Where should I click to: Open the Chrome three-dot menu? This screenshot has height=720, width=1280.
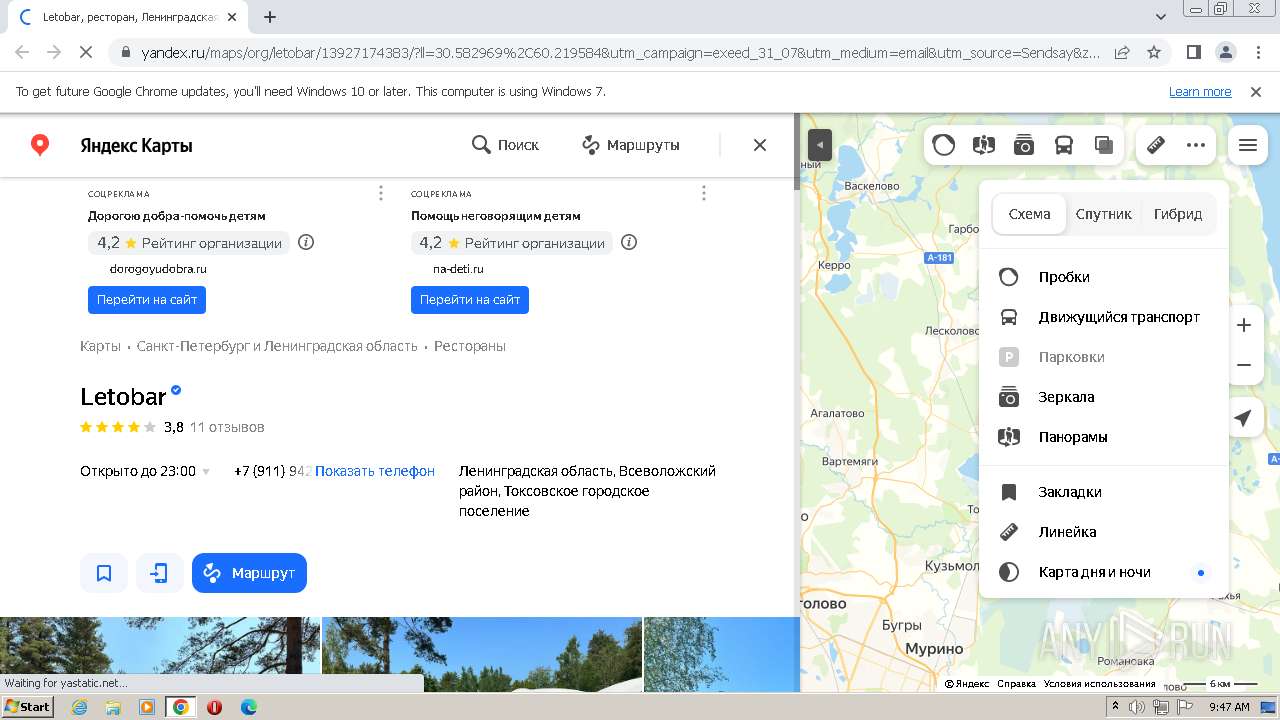1257,52
